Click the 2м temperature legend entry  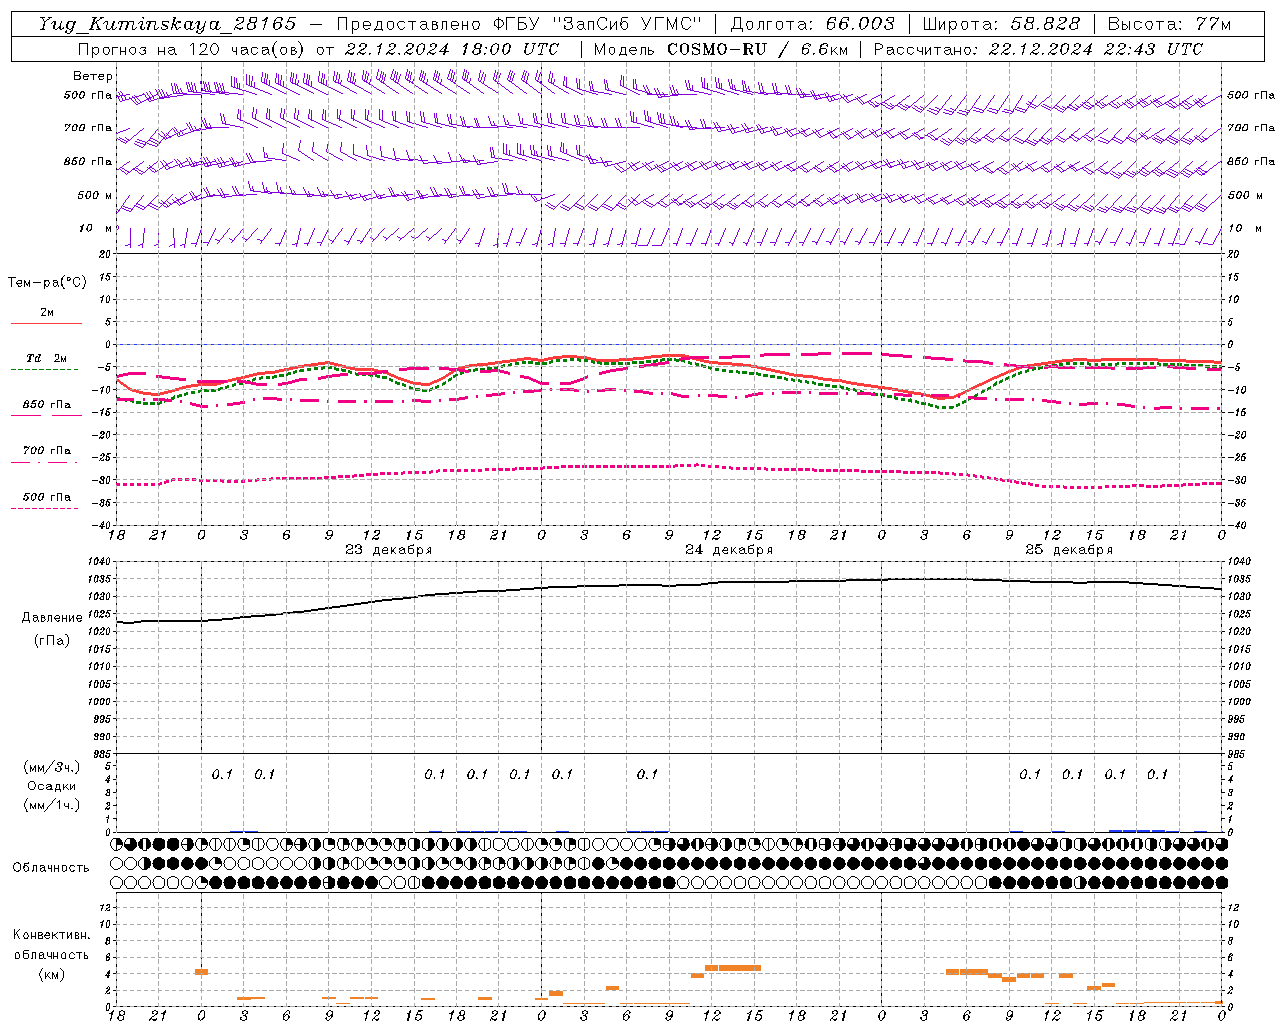click(x=47, y=313)
